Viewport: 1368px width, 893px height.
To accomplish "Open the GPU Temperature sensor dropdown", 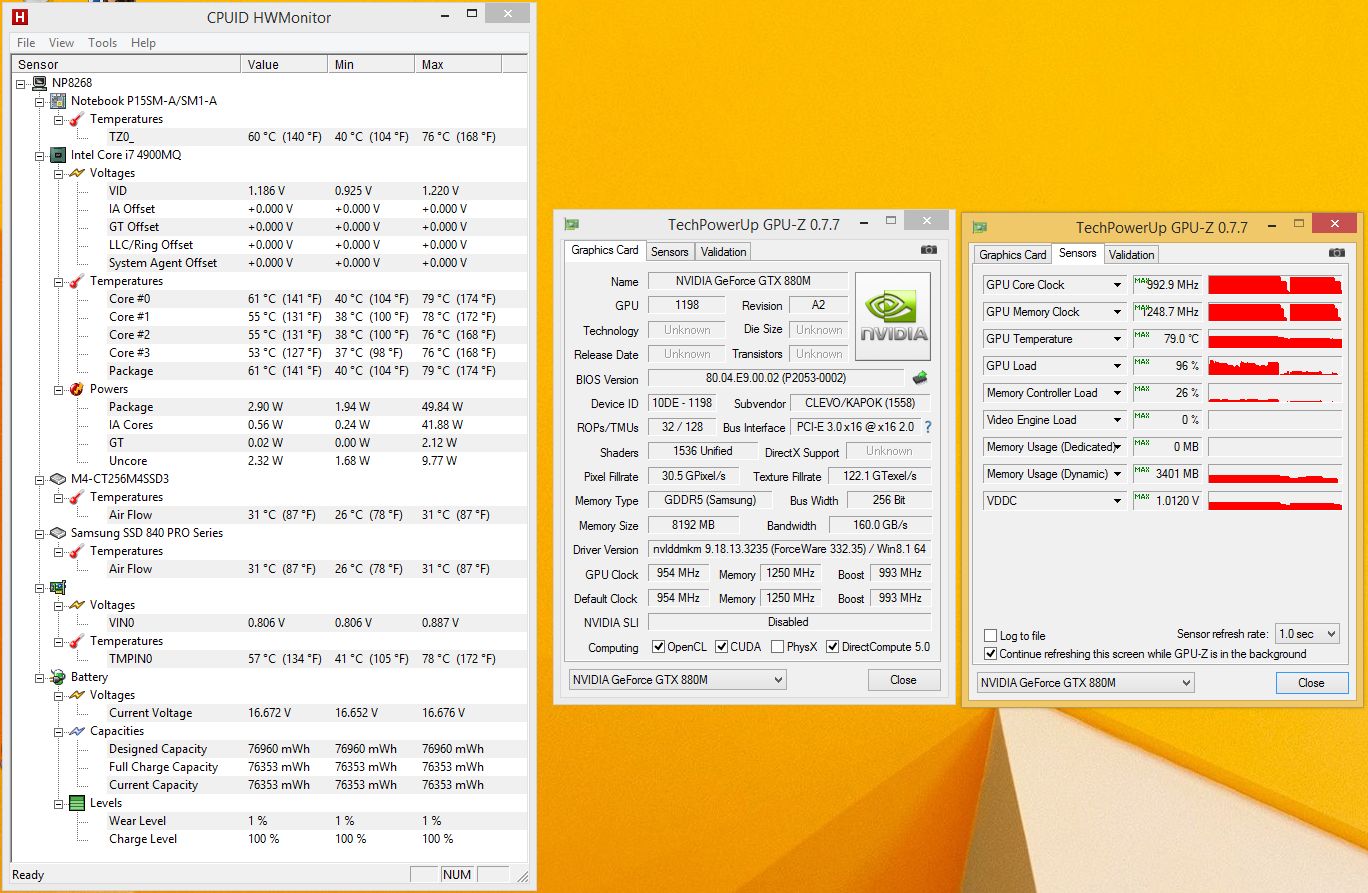I will coord(1117,339).
